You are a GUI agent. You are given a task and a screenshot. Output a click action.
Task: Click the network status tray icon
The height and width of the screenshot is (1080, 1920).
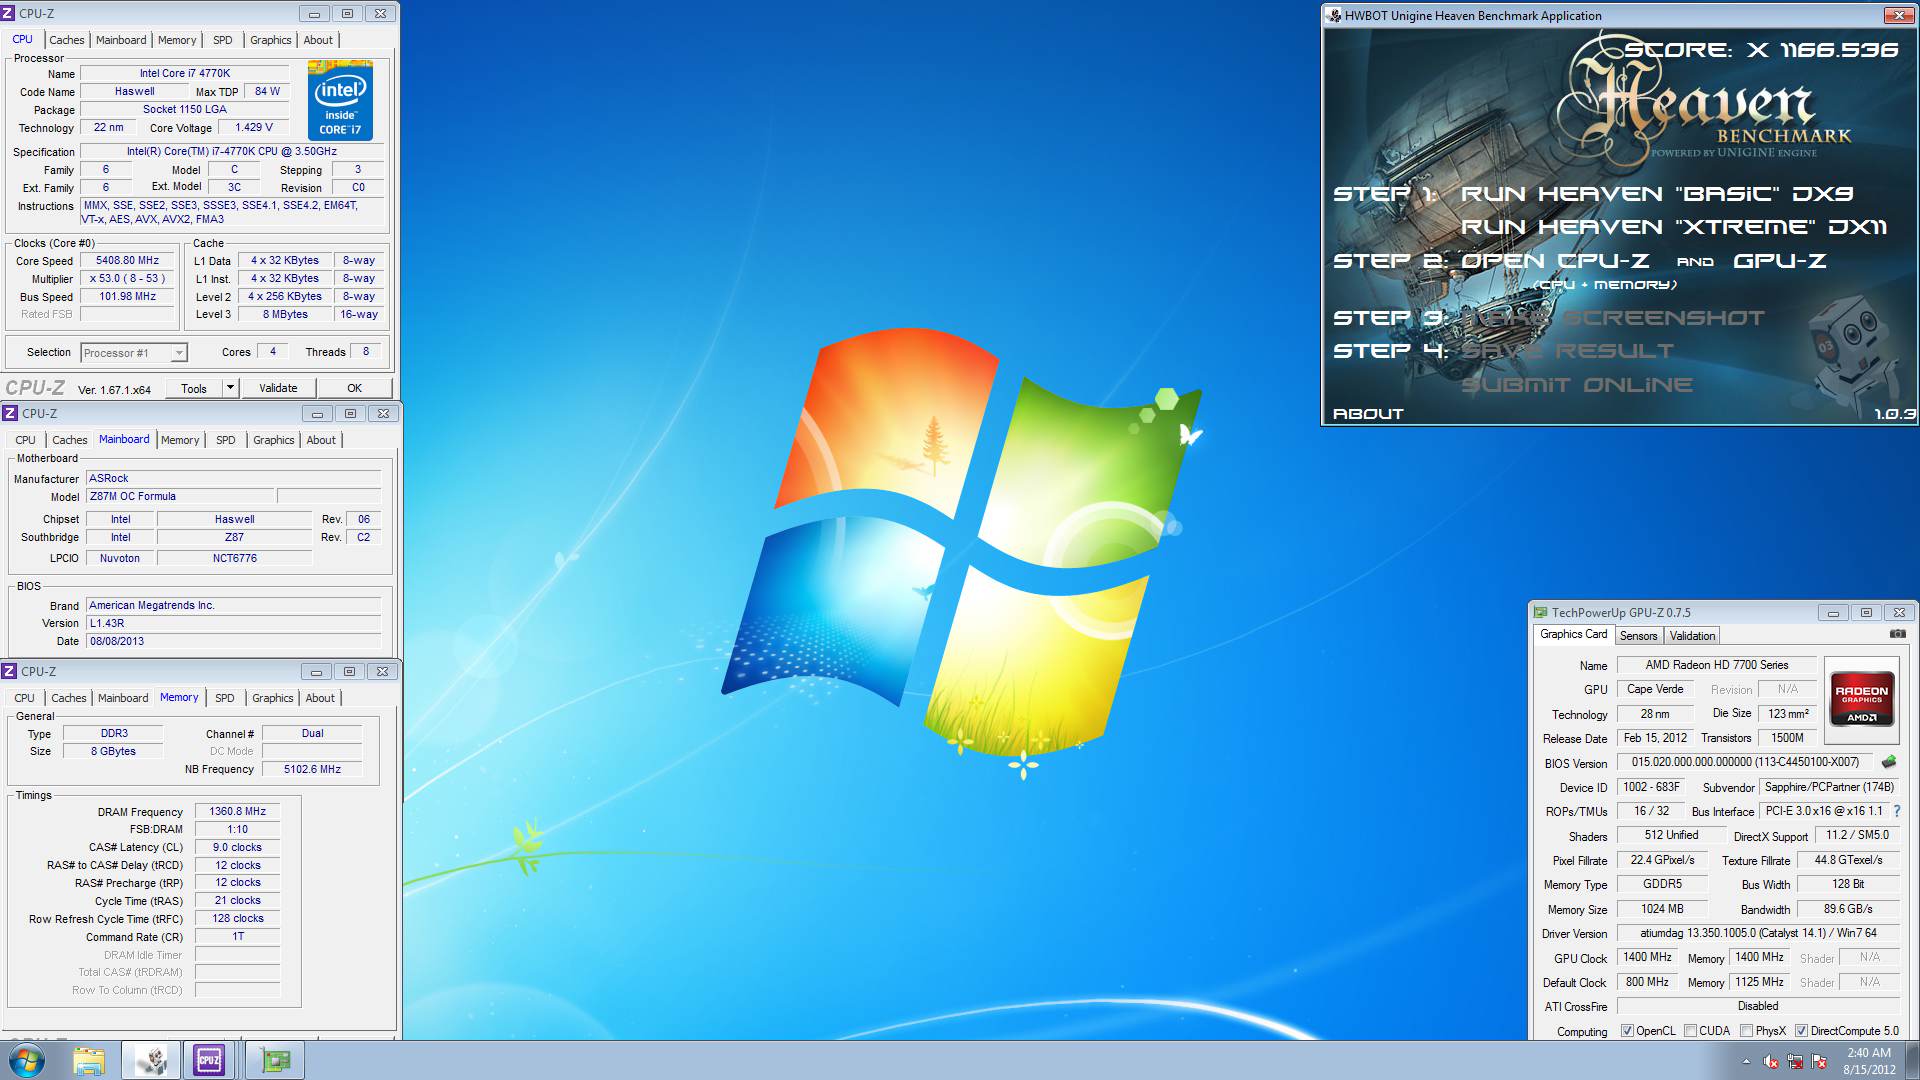(1795, 1061)
